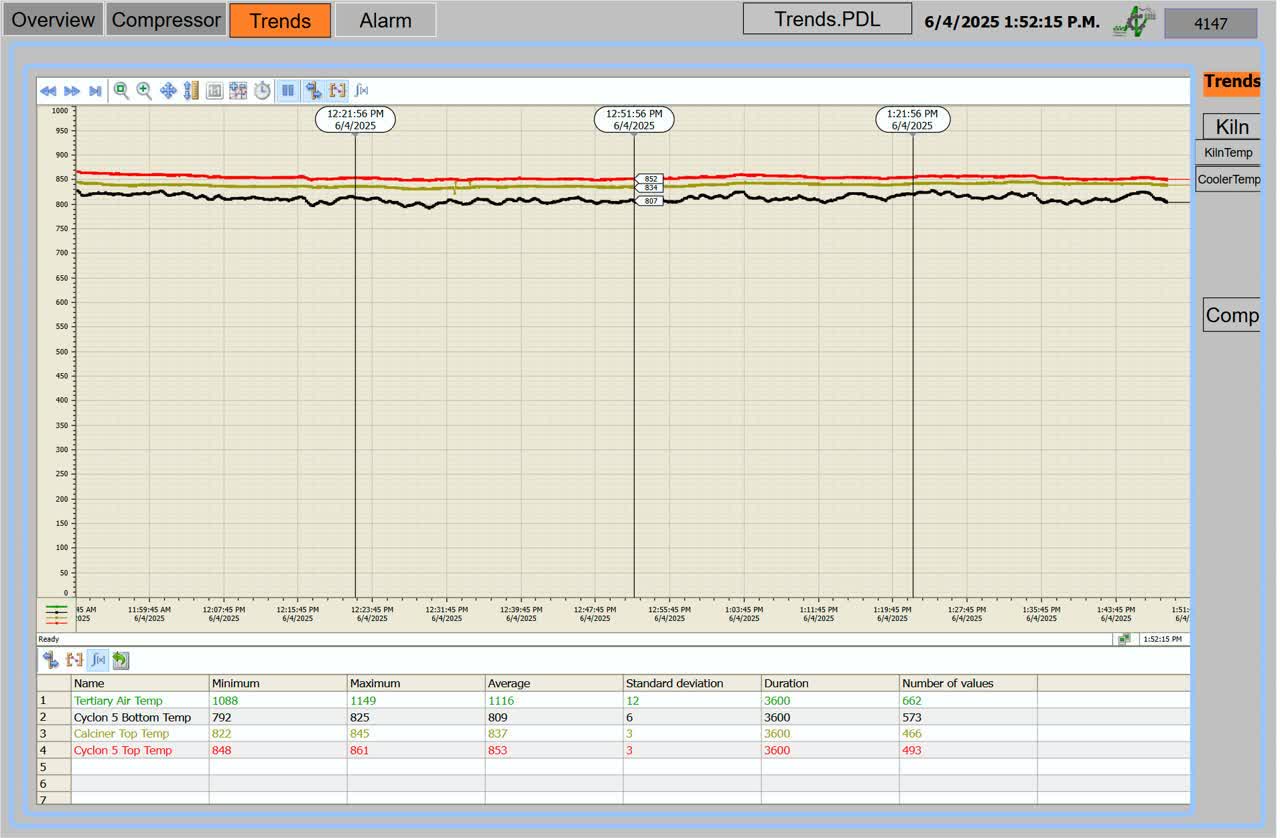Toggle the pause button in chart toolbar
1280x838 pixels.
click(x=288, y=91)
